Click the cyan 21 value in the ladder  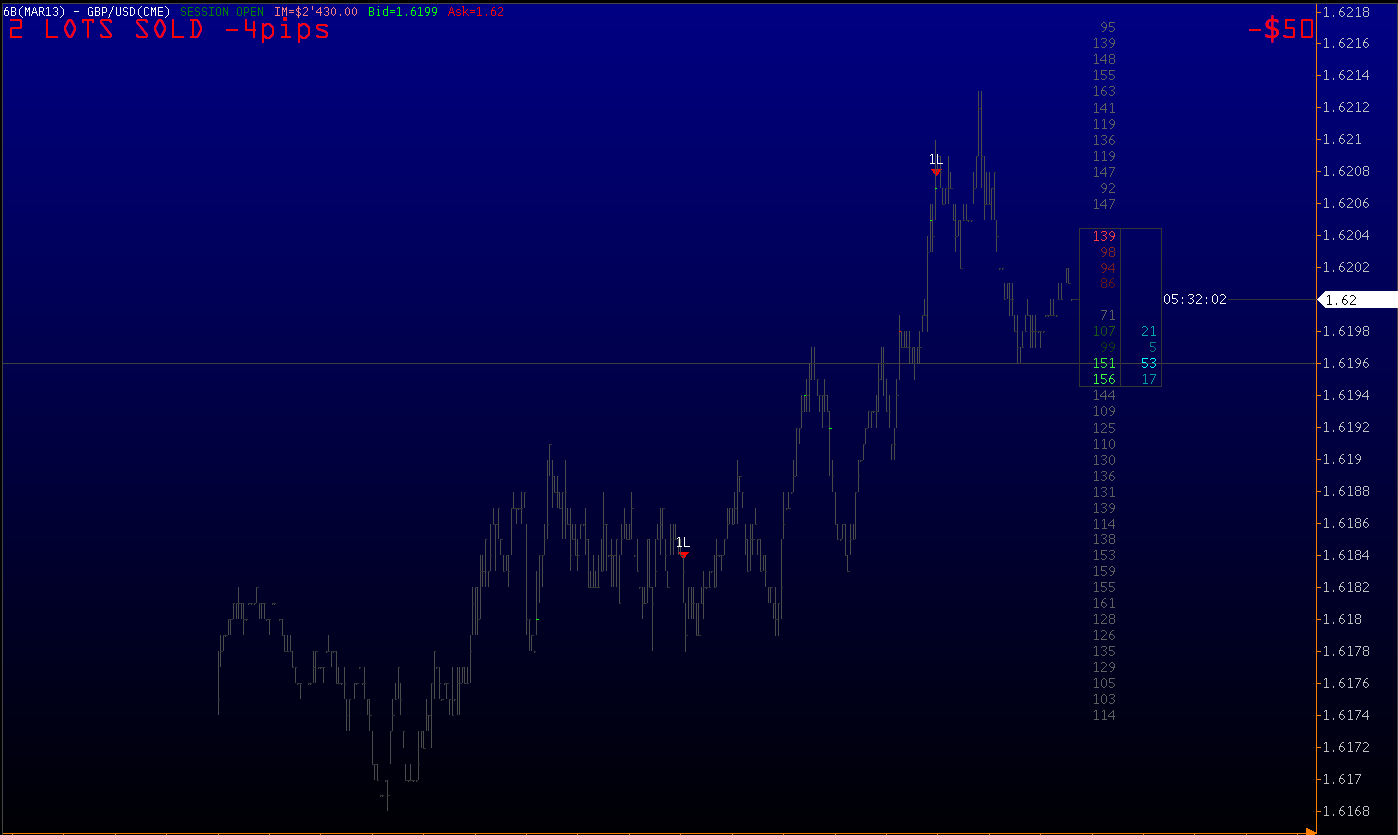[1149, 332]
